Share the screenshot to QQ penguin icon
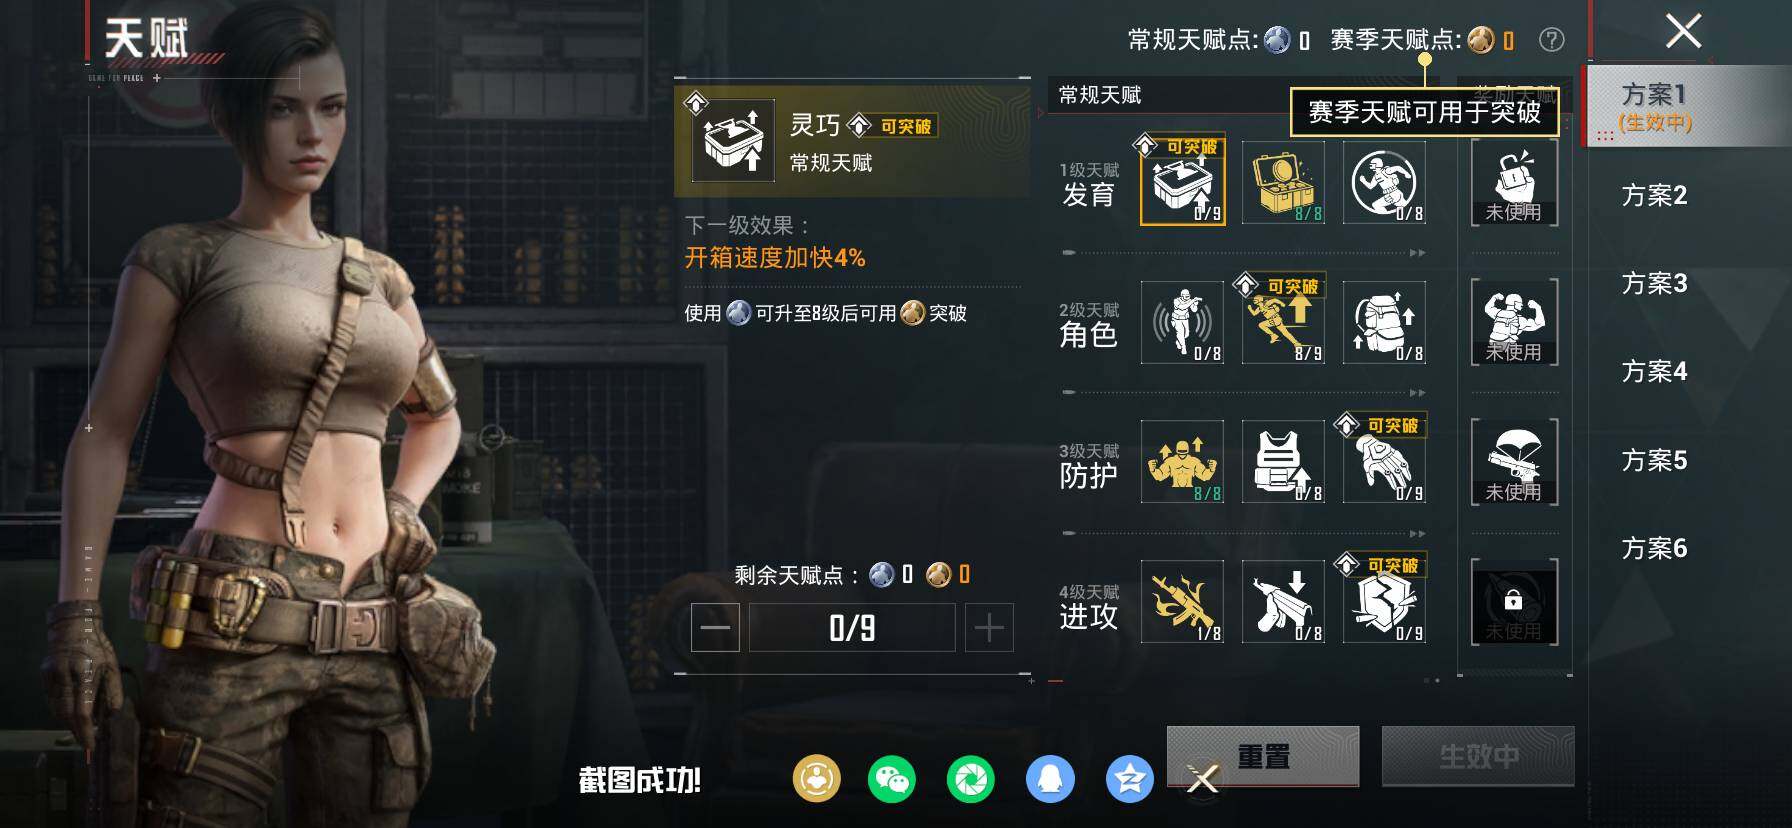This screenshot has width=1792, height=828. (1050, 779)
